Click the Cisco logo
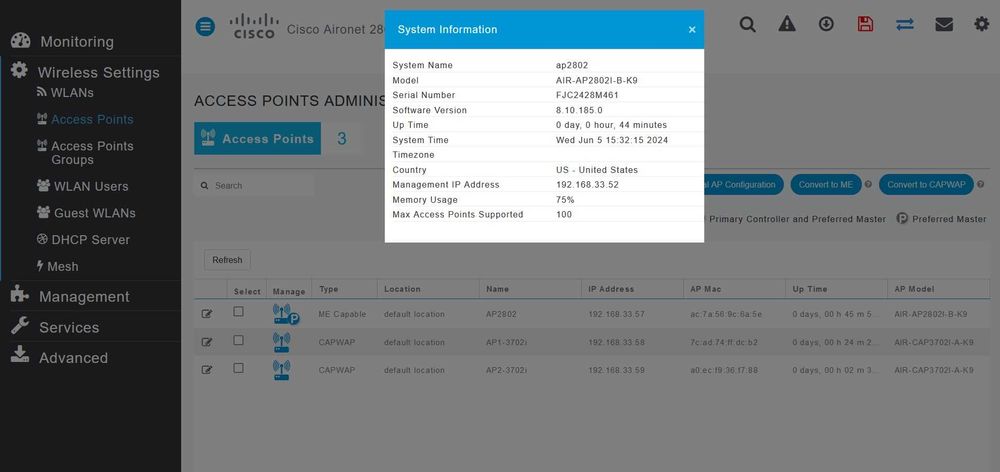 pos(254,27)
